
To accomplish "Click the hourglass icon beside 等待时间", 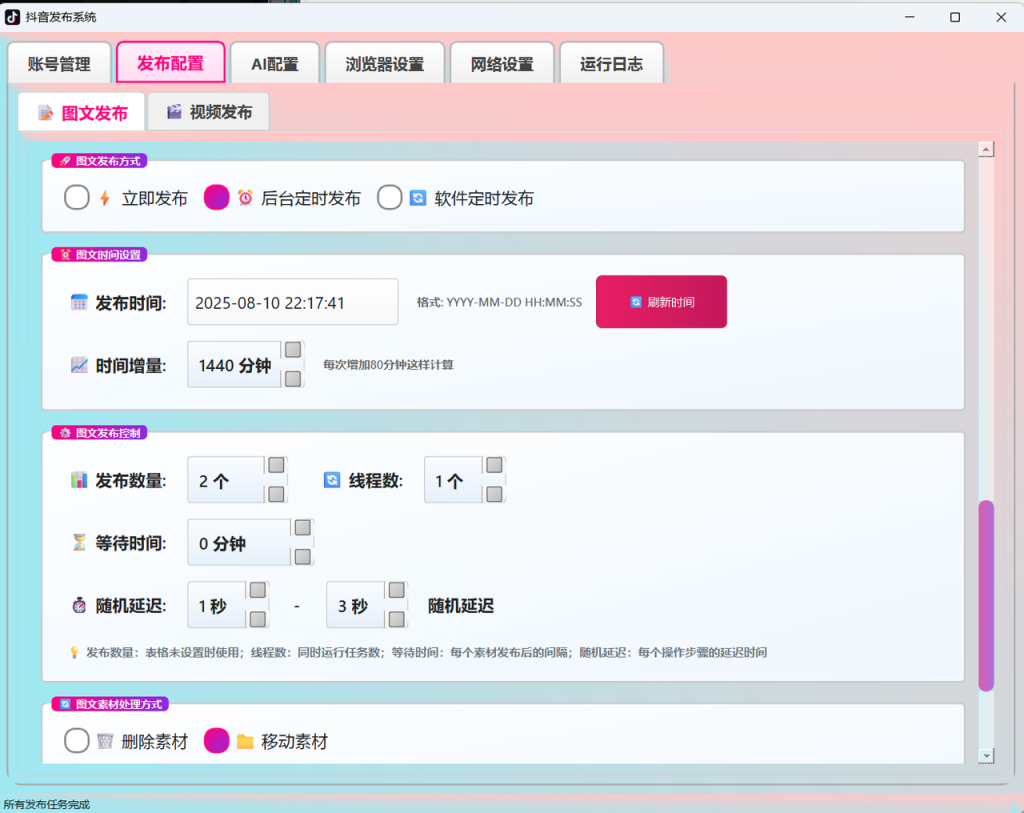I will [79, 543].
